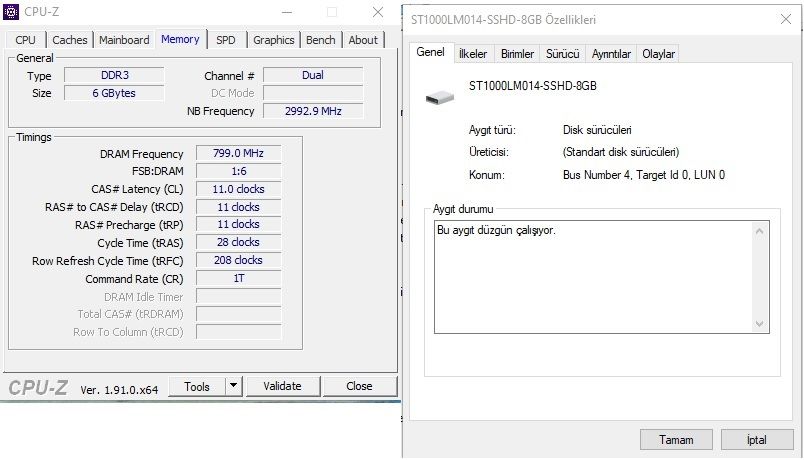Click the Channel # field showing Dual
Image resolution: width=804 pixels, height=460 pixels.
click(313, 75)
